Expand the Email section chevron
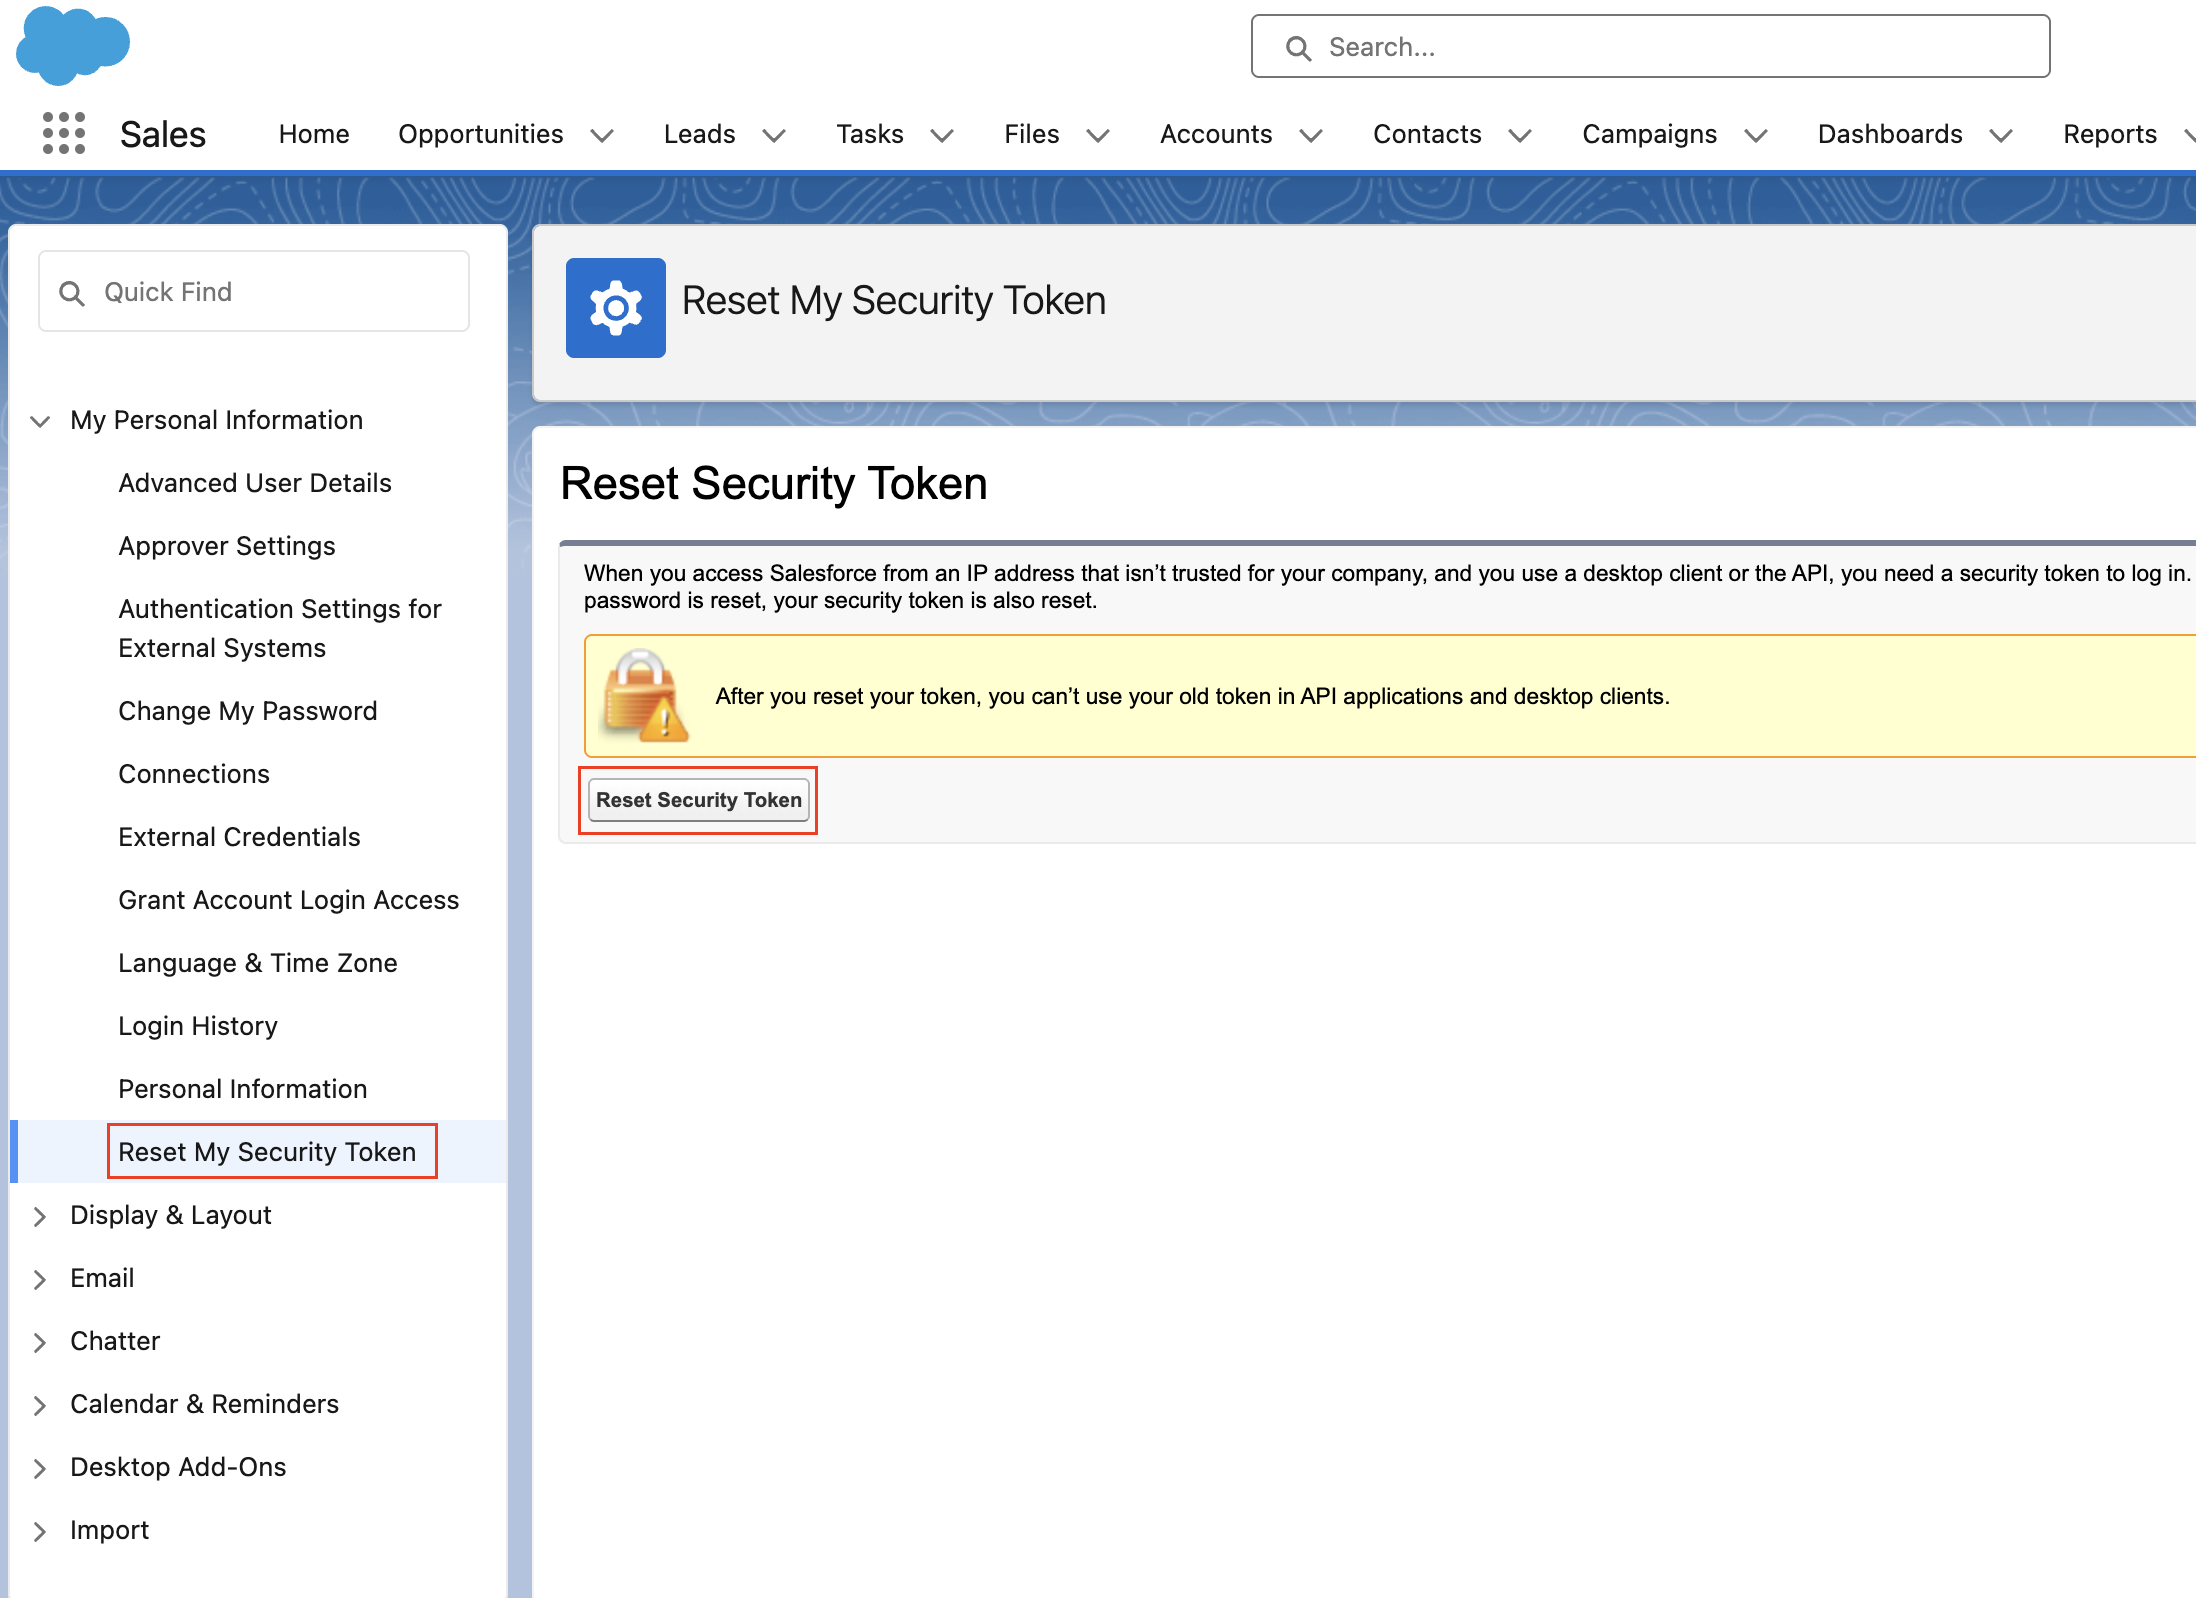 (40, 1279)
